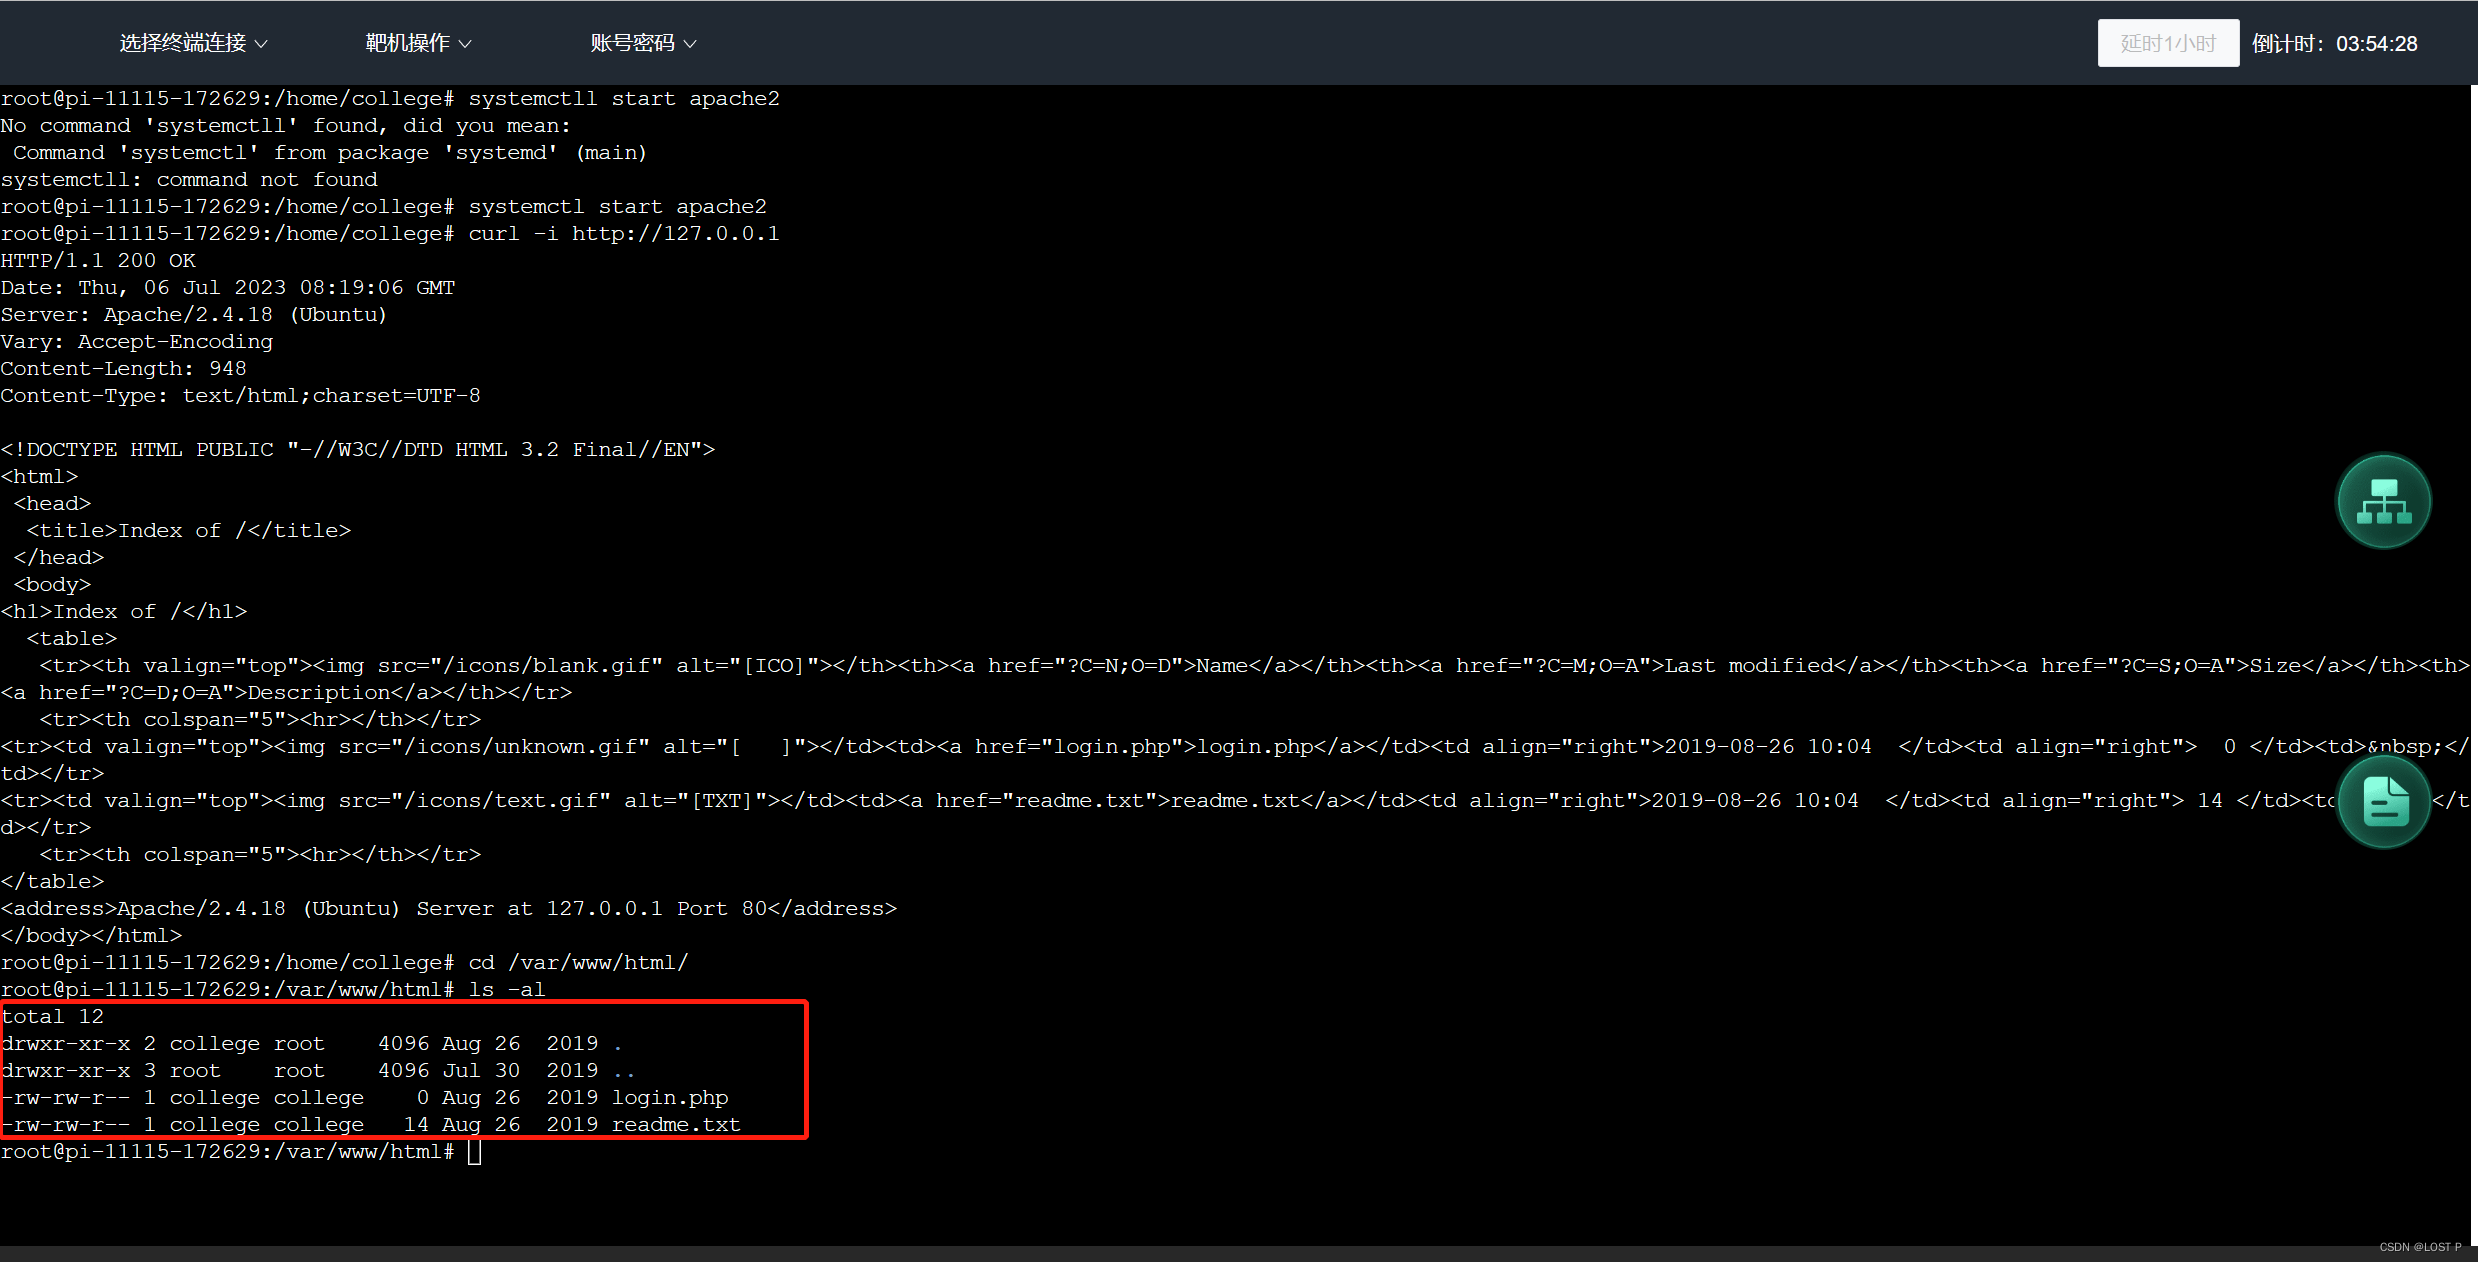
Task: Click the 'Content-Type: text/html;charset=UTF-8' line
Action: coord(240,396)
